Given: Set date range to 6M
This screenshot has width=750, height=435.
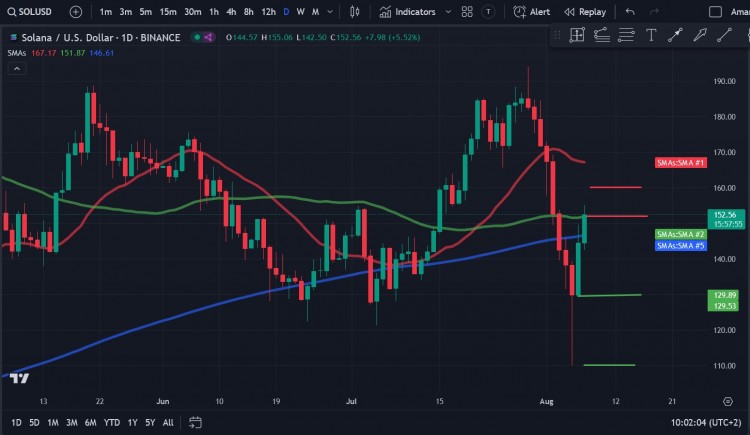Looking at the screenshot, I should [x=90, y=423].
